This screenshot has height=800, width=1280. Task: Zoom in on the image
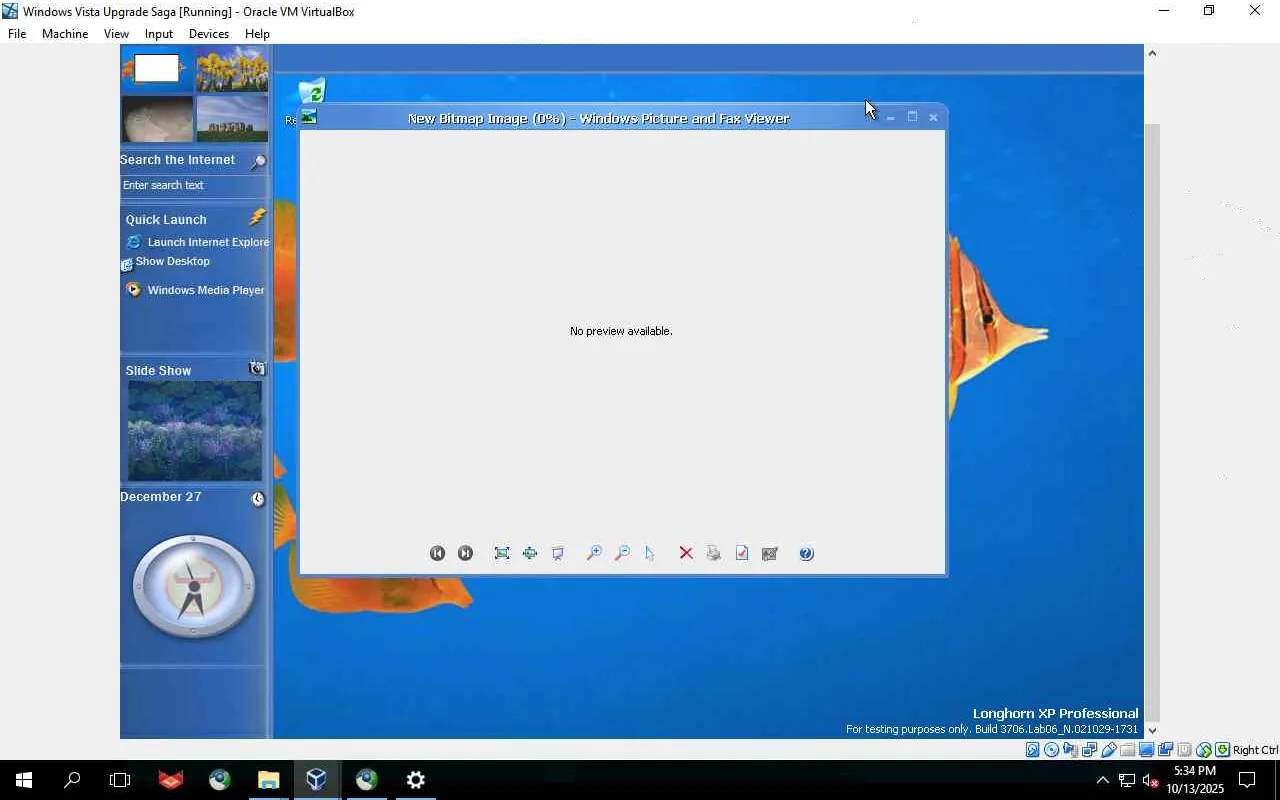594,553
